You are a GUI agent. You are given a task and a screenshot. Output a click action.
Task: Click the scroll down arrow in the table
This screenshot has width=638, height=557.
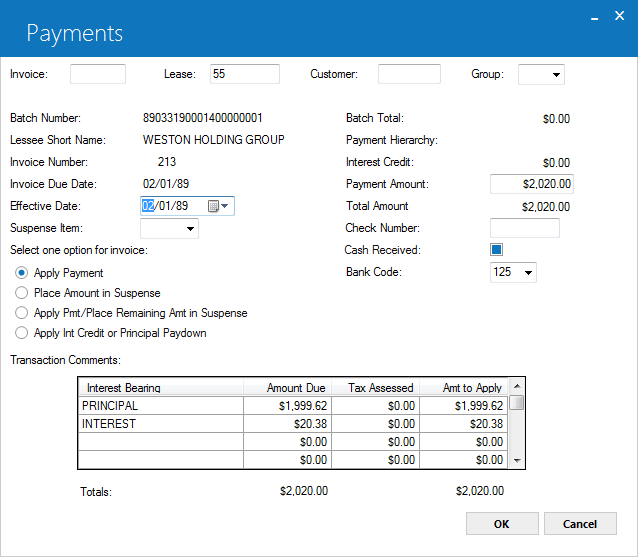tap(517, 461)
